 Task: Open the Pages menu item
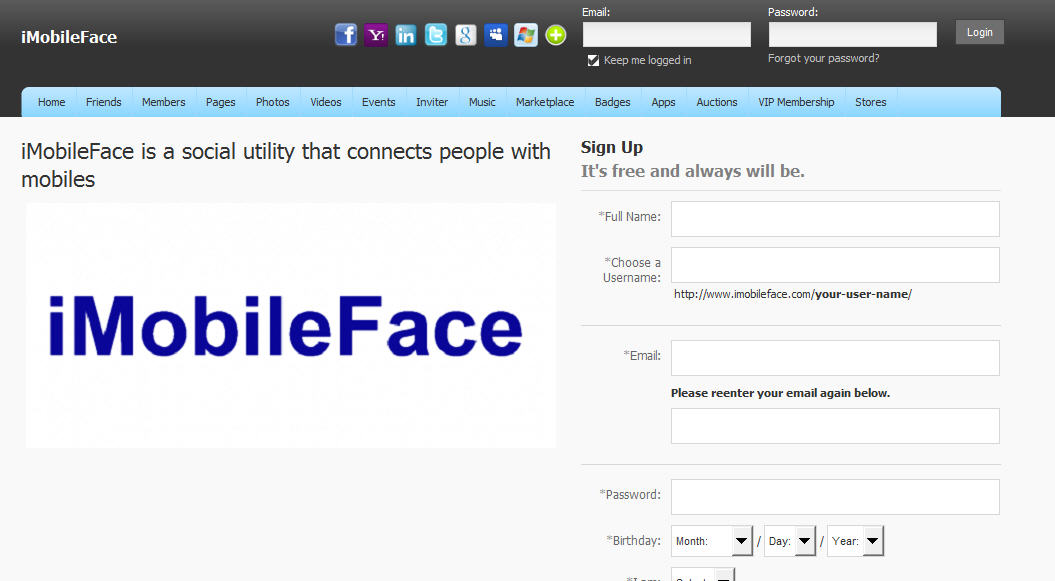click(x=221, y=102)
